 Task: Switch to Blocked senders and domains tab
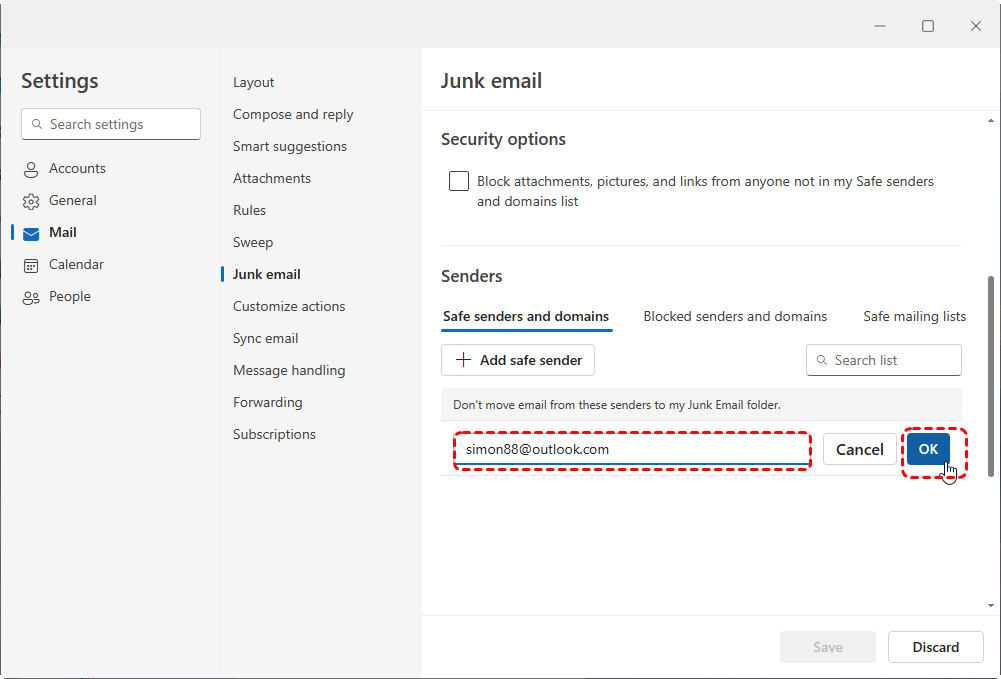coord(735,315)
